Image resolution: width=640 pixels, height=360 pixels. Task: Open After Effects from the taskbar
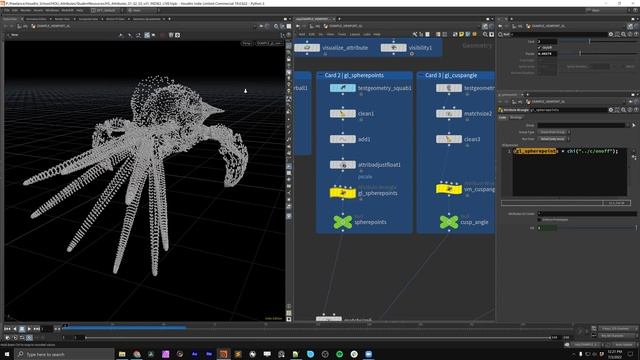click(x=195, y=354)
